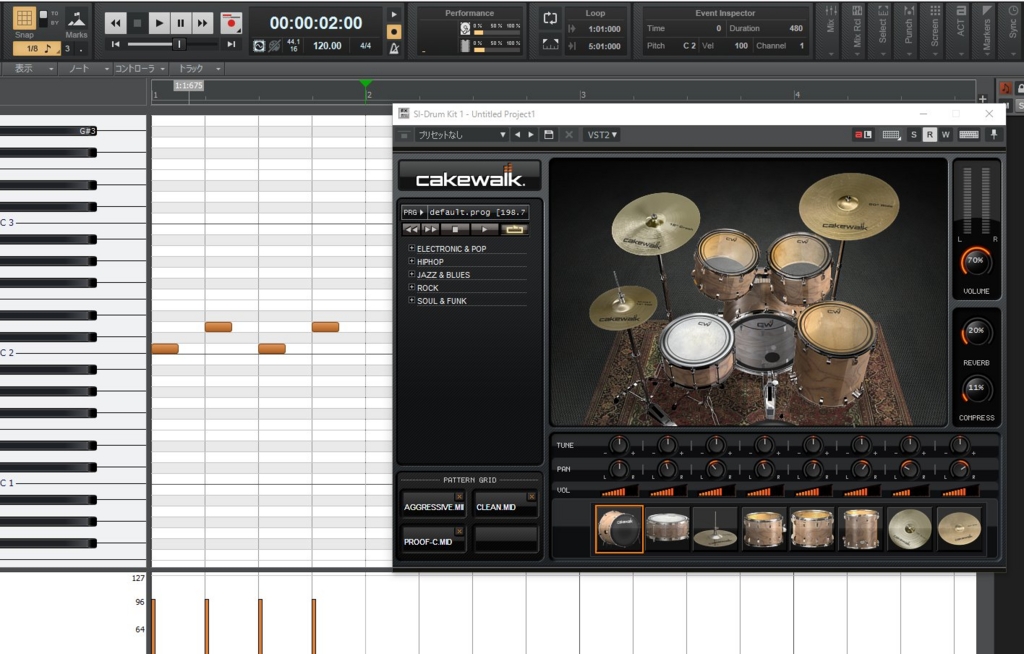Toggle the audio engine button

point(259,46)
